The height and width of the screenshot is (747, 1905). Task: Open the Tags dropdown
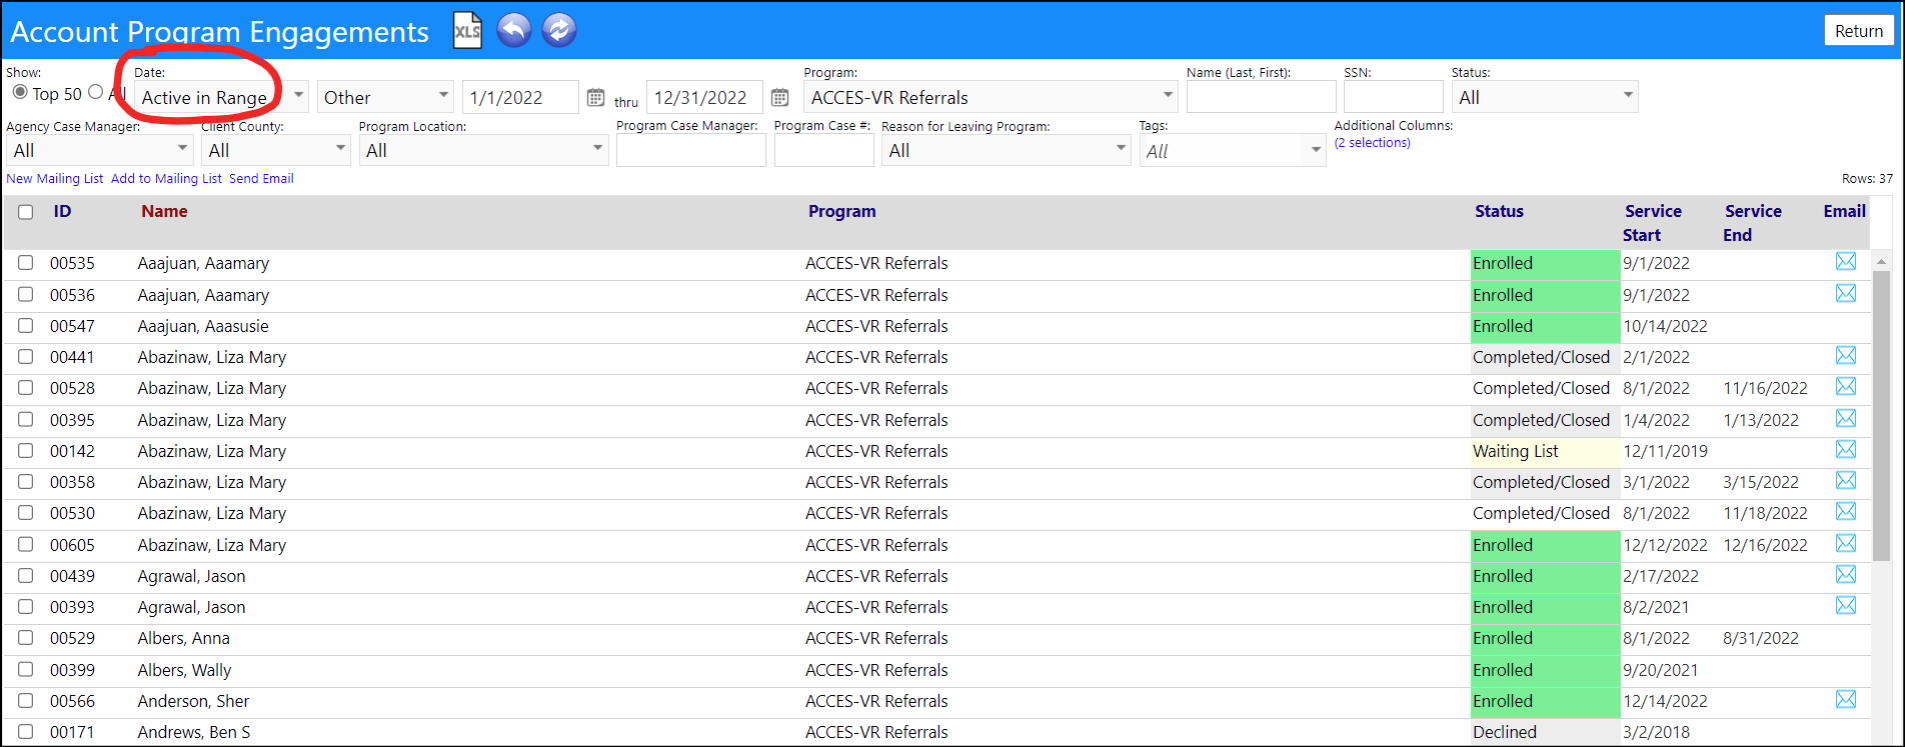1232,151
